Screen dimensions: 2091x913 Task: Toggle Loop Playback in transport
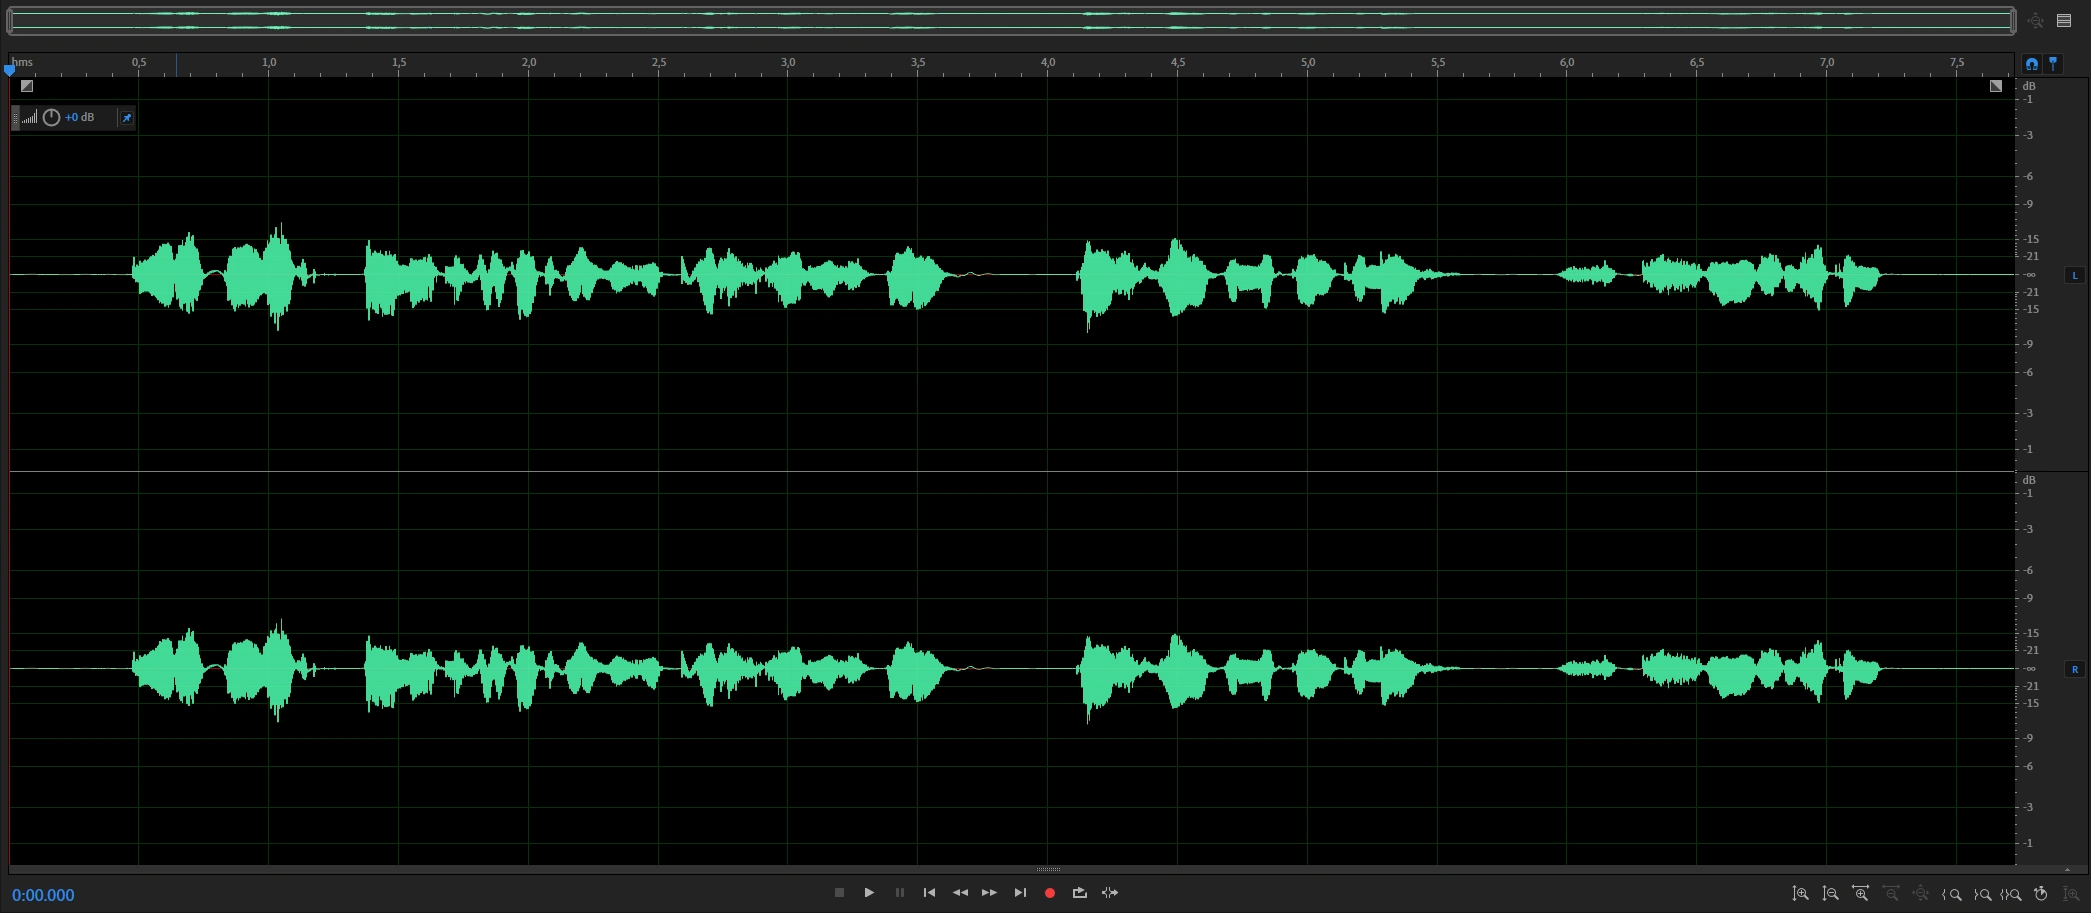tap(1079, 893)
